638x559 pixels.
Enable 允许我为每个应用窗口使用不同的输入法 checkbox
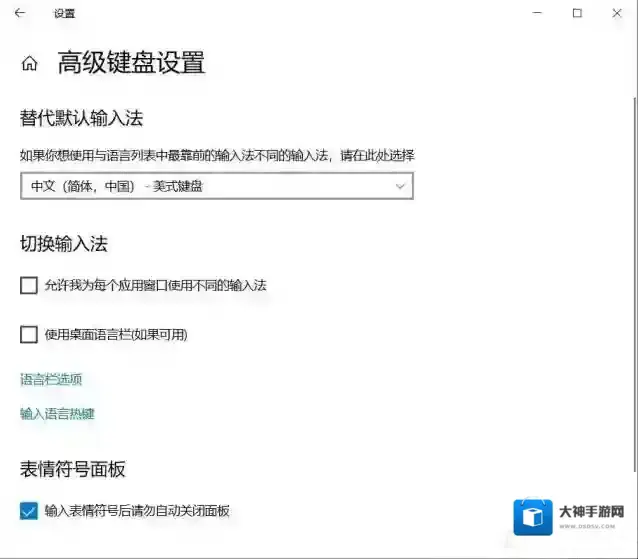pyautogui.click(x=29, y=285)
